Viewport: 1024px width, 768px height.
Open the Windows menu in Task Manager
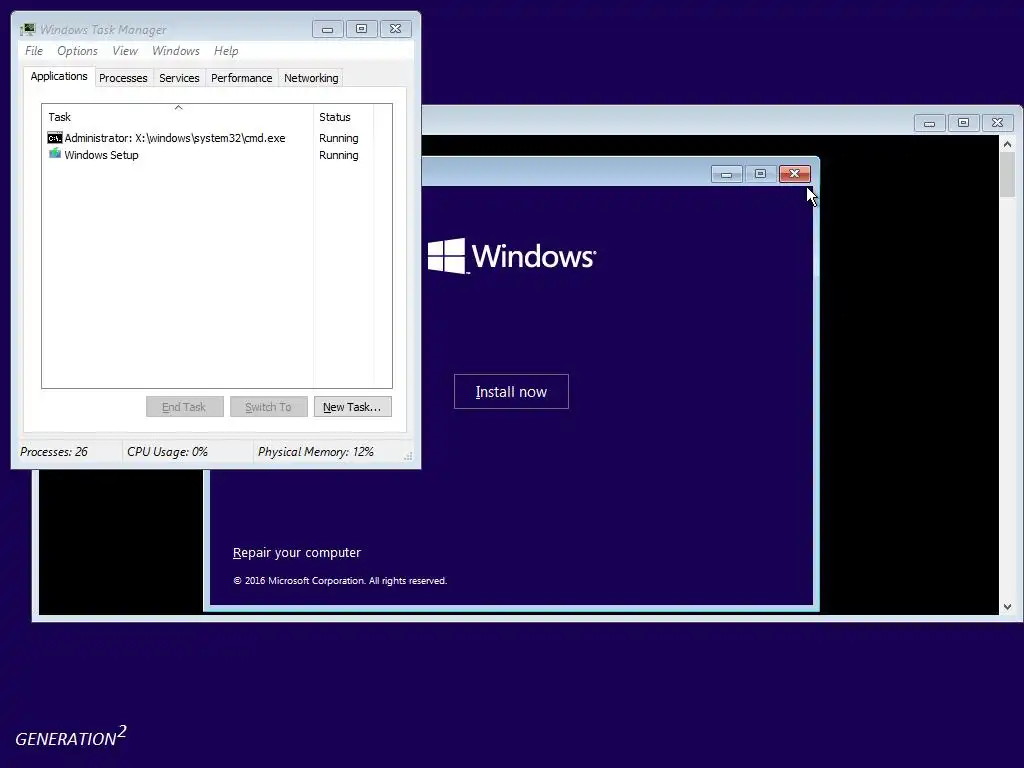pyautogui.click(x=176, y=51)
